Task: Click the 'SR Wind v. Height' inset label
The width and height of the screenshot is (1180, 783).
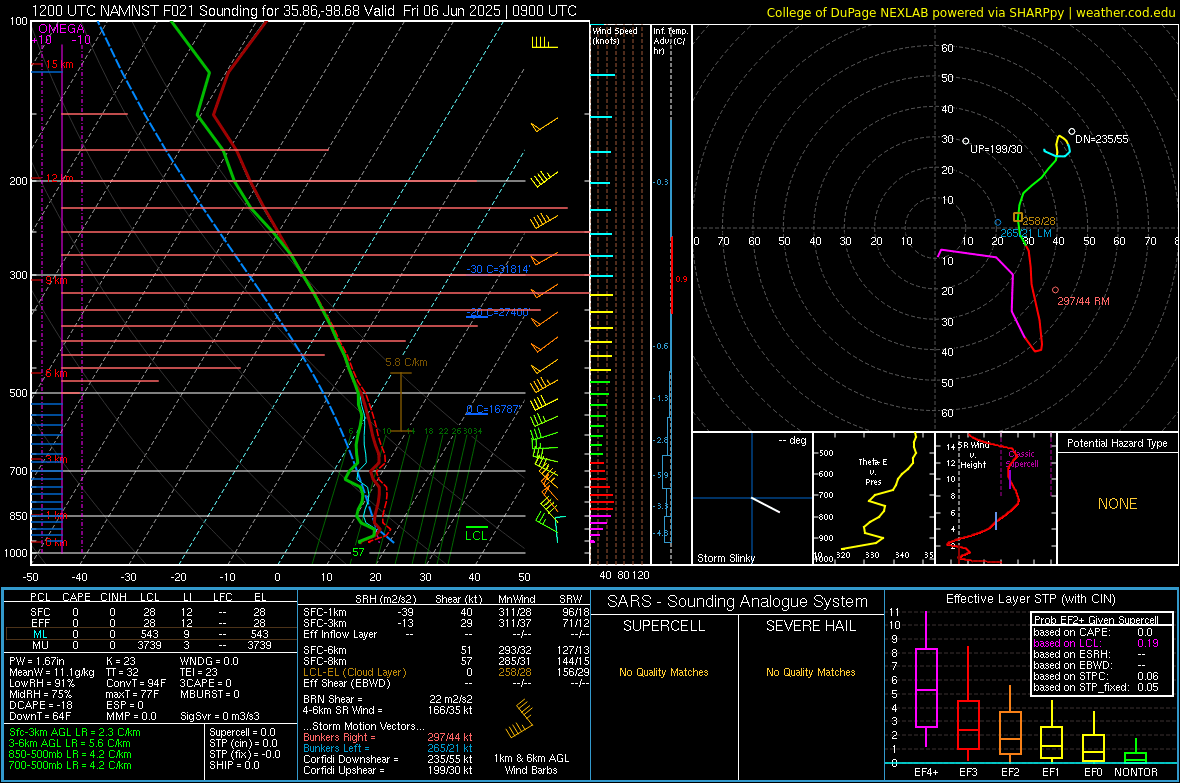Action: [974, 455]
